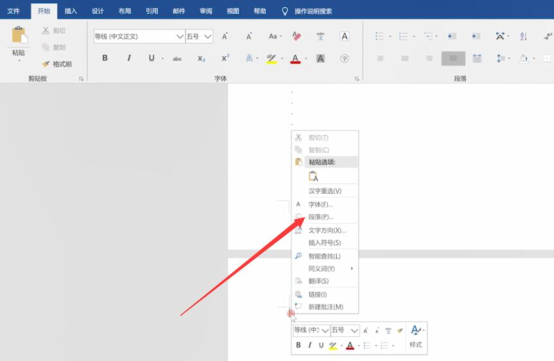
Task: Decrease indent in ribbon paragraph group
Action: pos(452,36)
